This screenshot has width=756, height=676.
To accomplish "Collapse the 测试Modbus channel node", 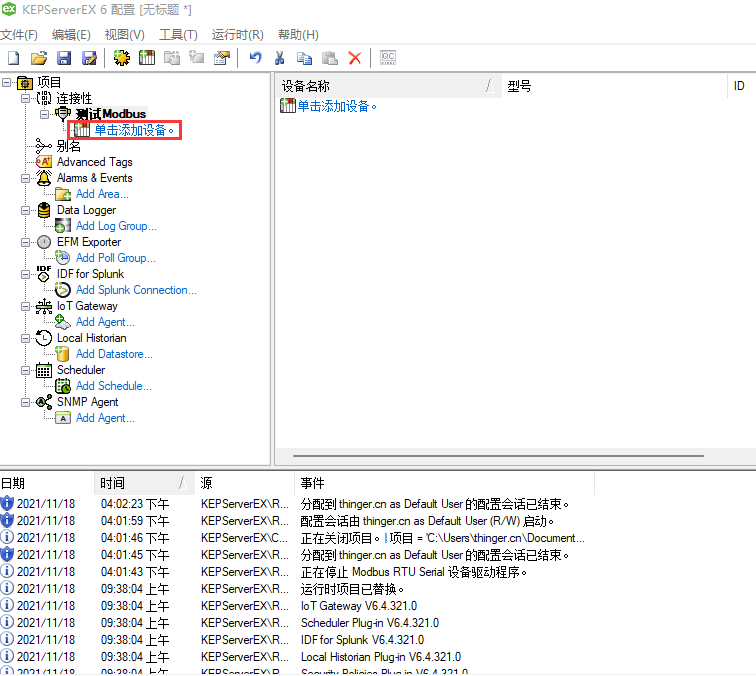I will pos(44,114).
